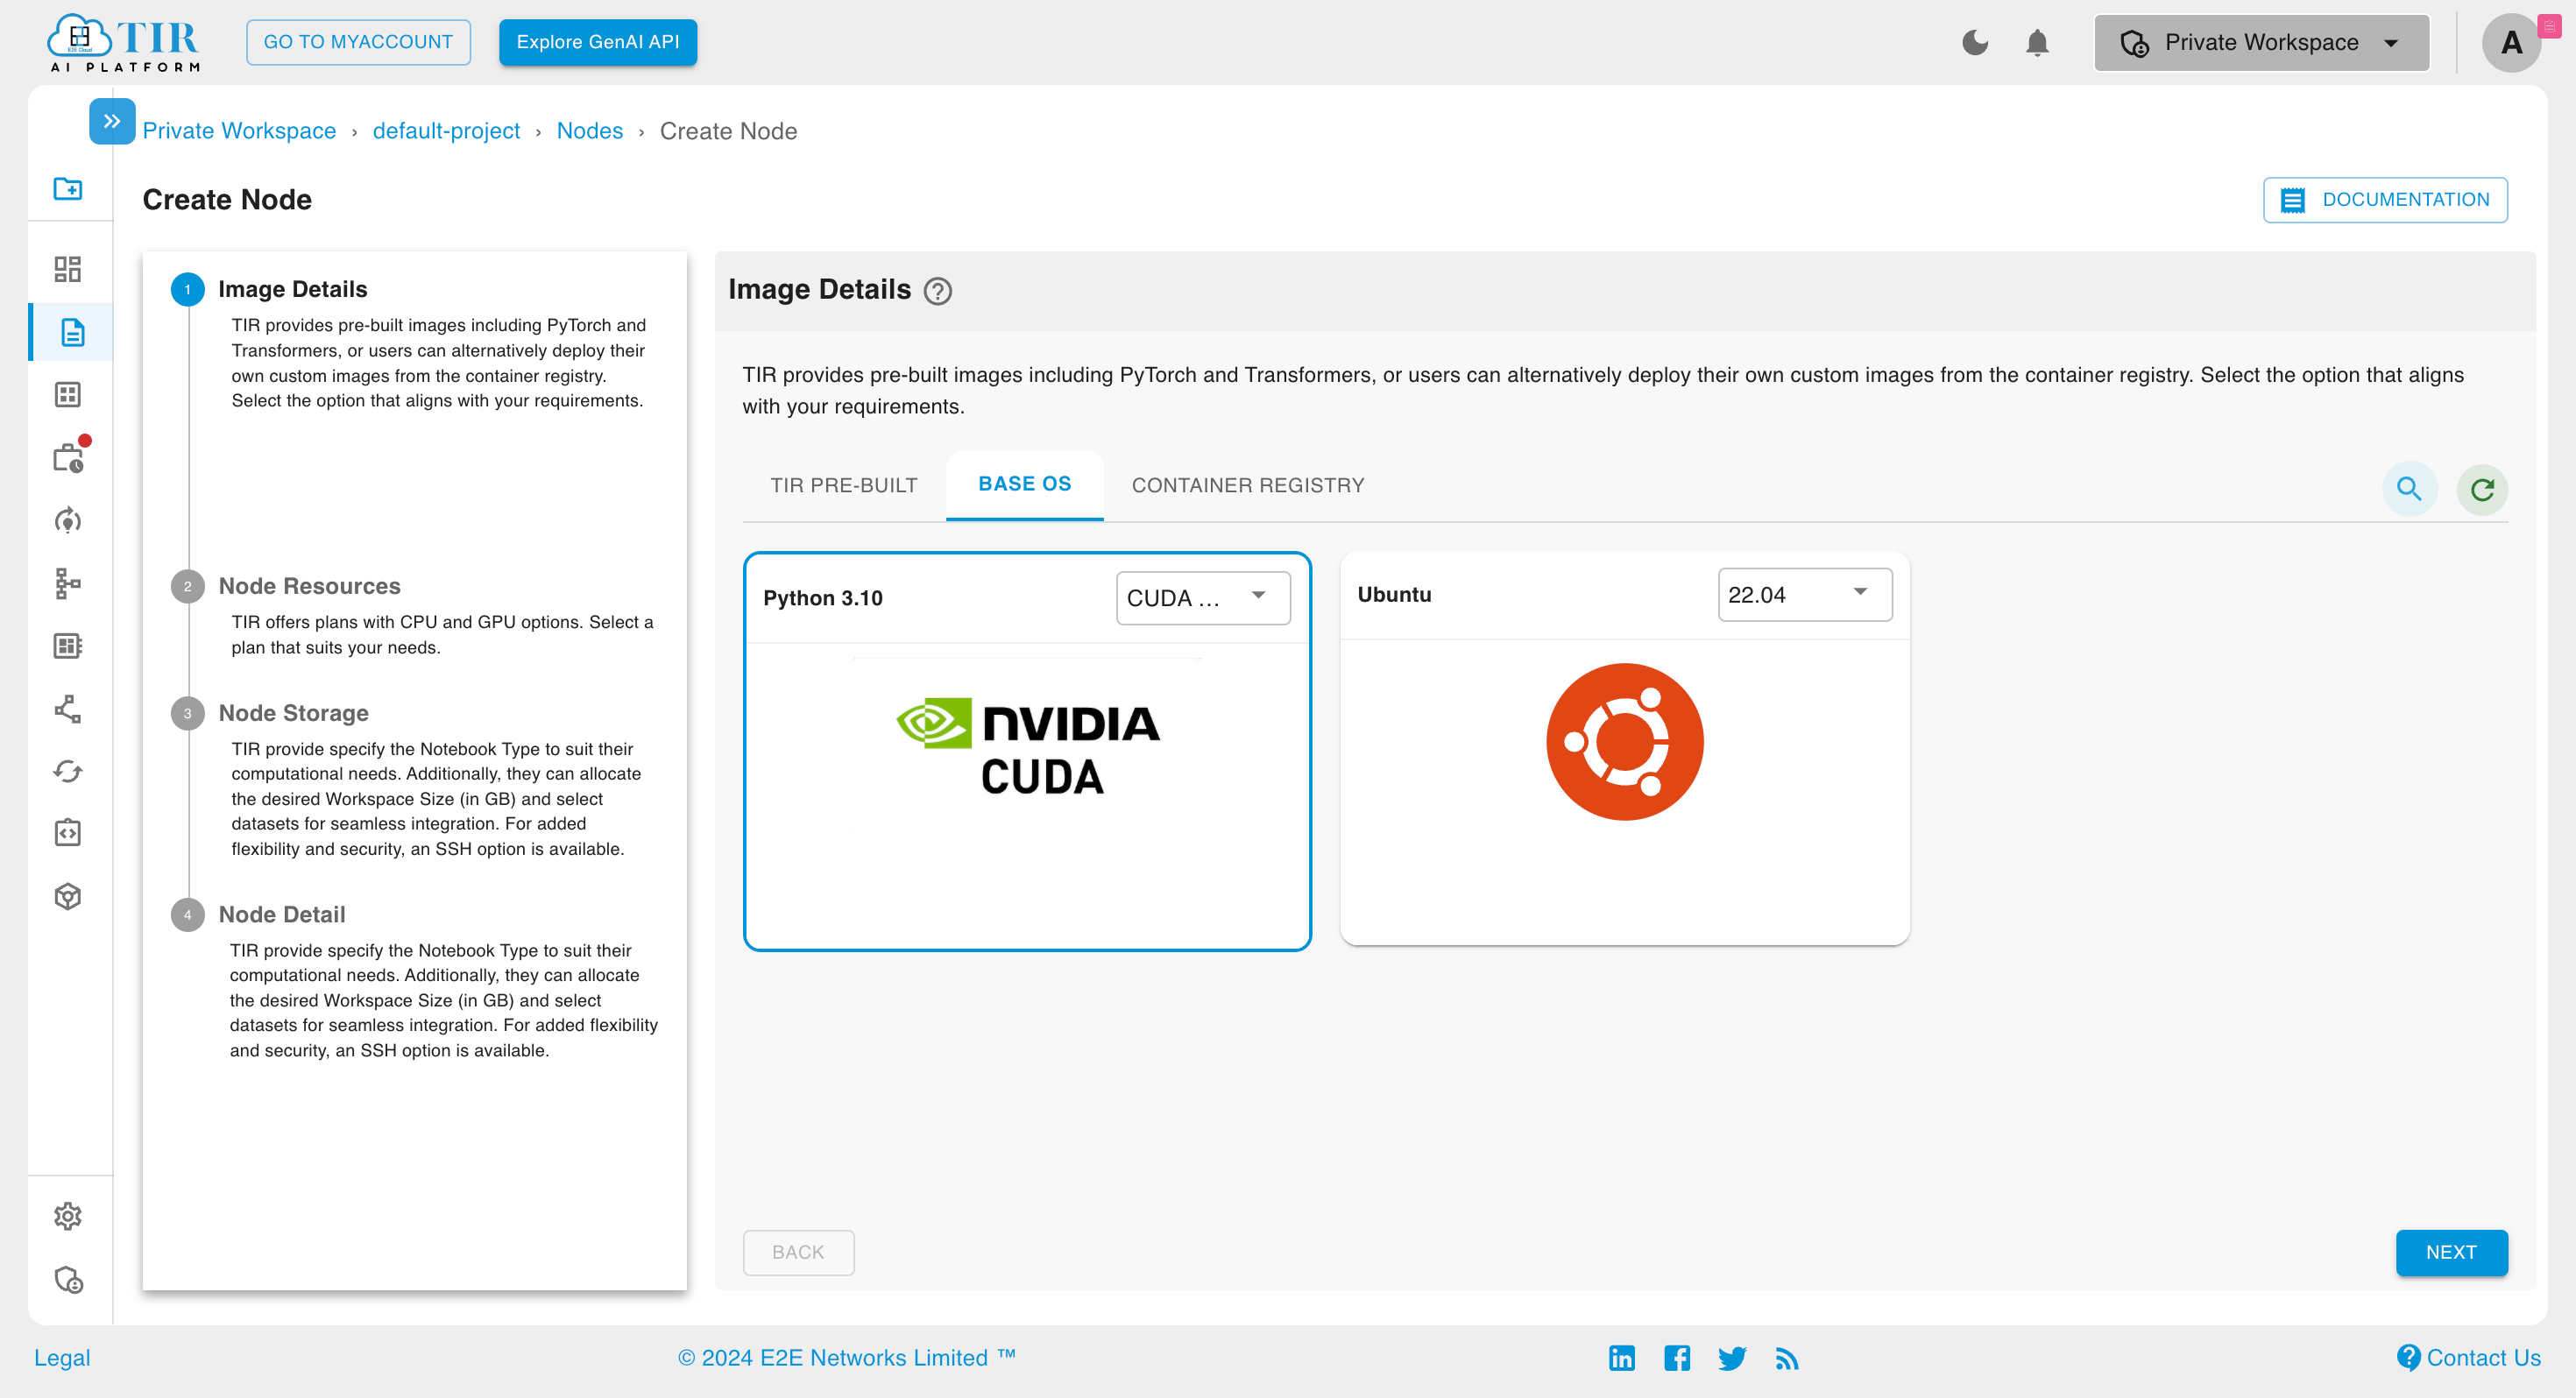The height and width of the screenshot is (1398, 2576).
Task: Click the settings gear icon in sidebar
Action: pyautogui.click(x=67, y=1218)
